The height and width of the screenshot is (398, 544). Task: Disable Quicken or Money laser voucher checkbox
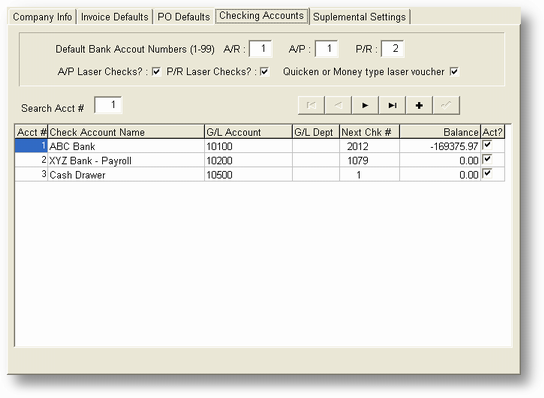(454, 71)
